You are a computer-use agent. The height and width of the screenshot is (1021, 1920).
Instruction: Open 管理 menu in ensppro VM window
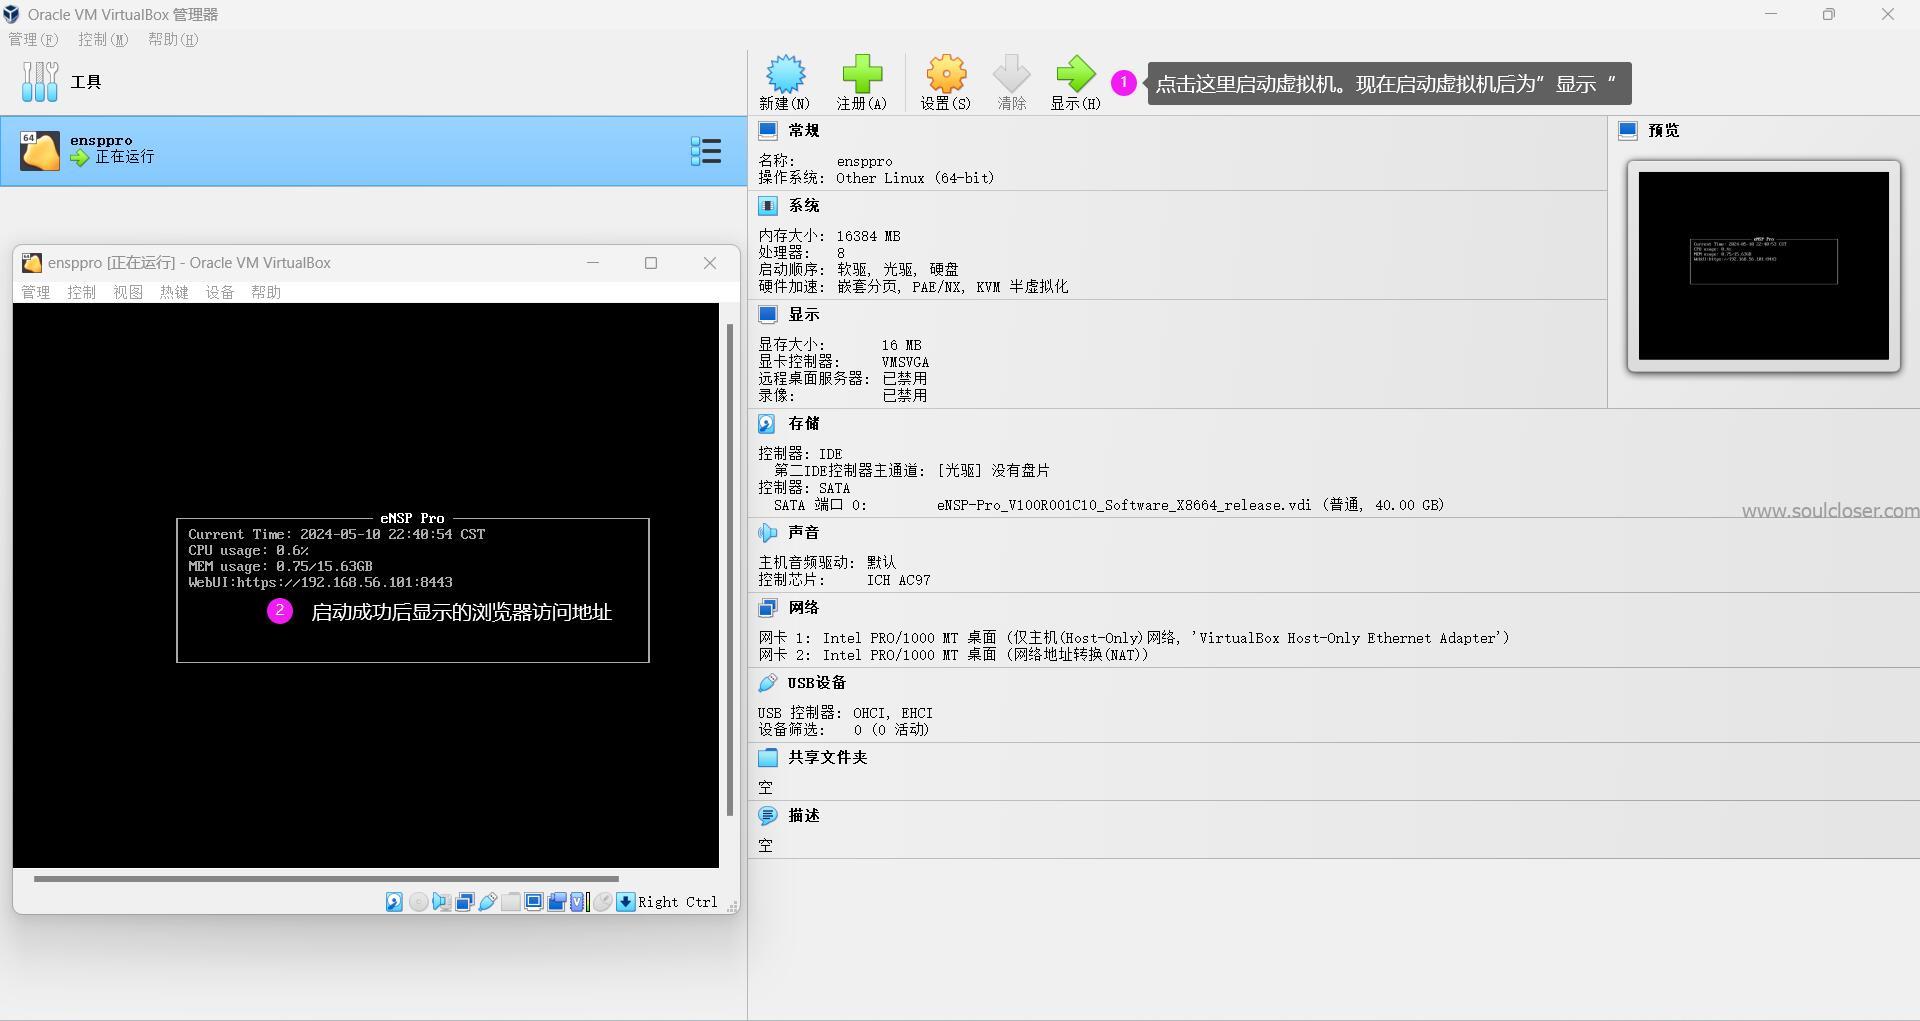tap(36, 292)
